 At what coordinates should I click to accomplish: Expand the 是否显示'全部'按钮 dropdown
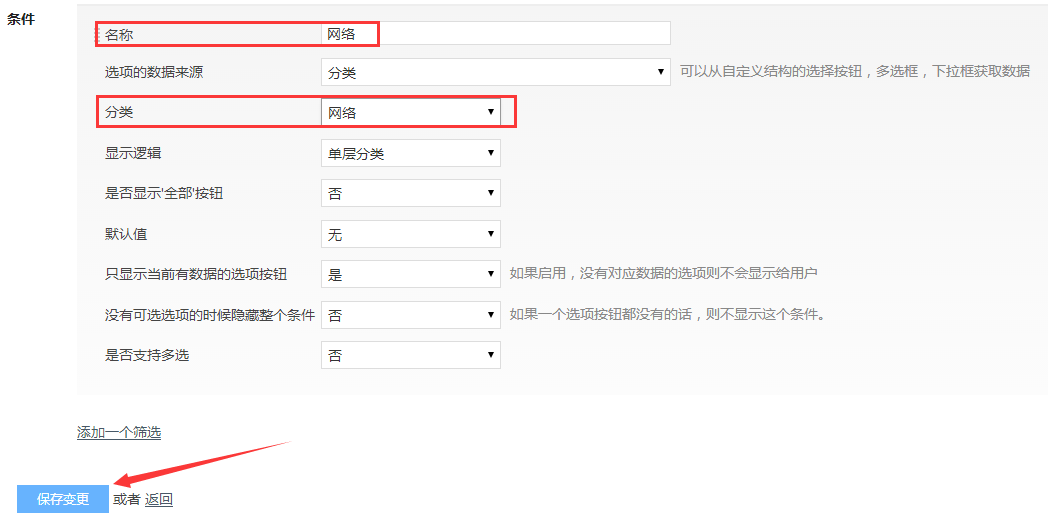(410, 193)
